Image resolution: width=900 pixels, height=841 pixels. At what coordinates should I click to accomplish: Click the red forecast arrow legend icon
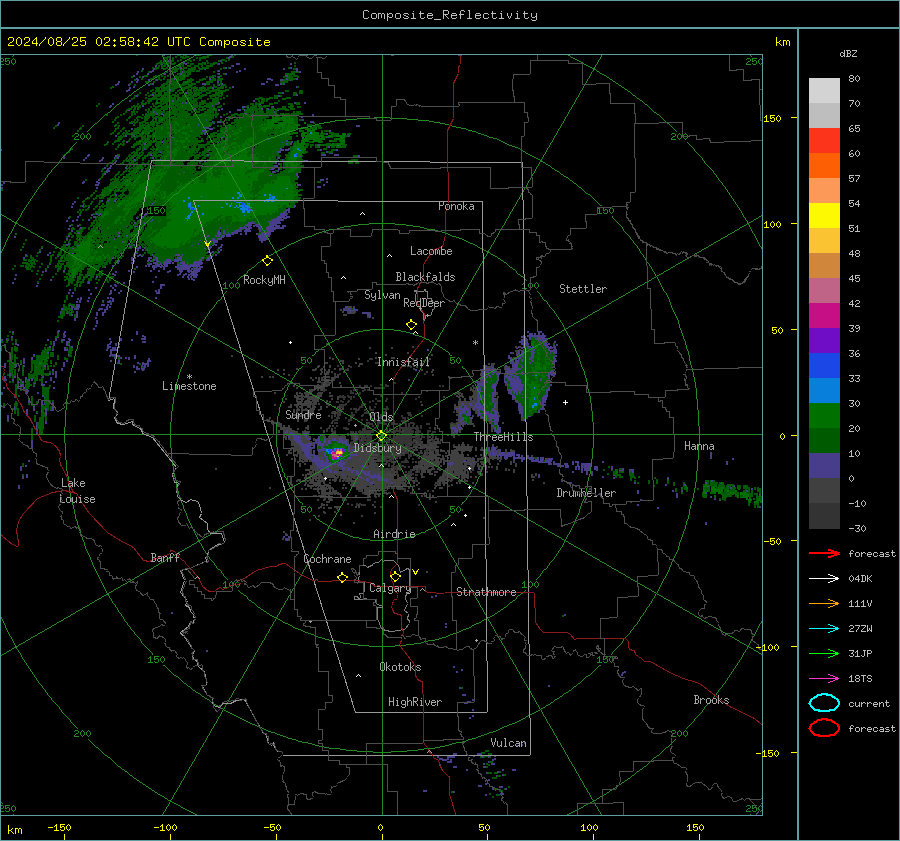[824, 553]
